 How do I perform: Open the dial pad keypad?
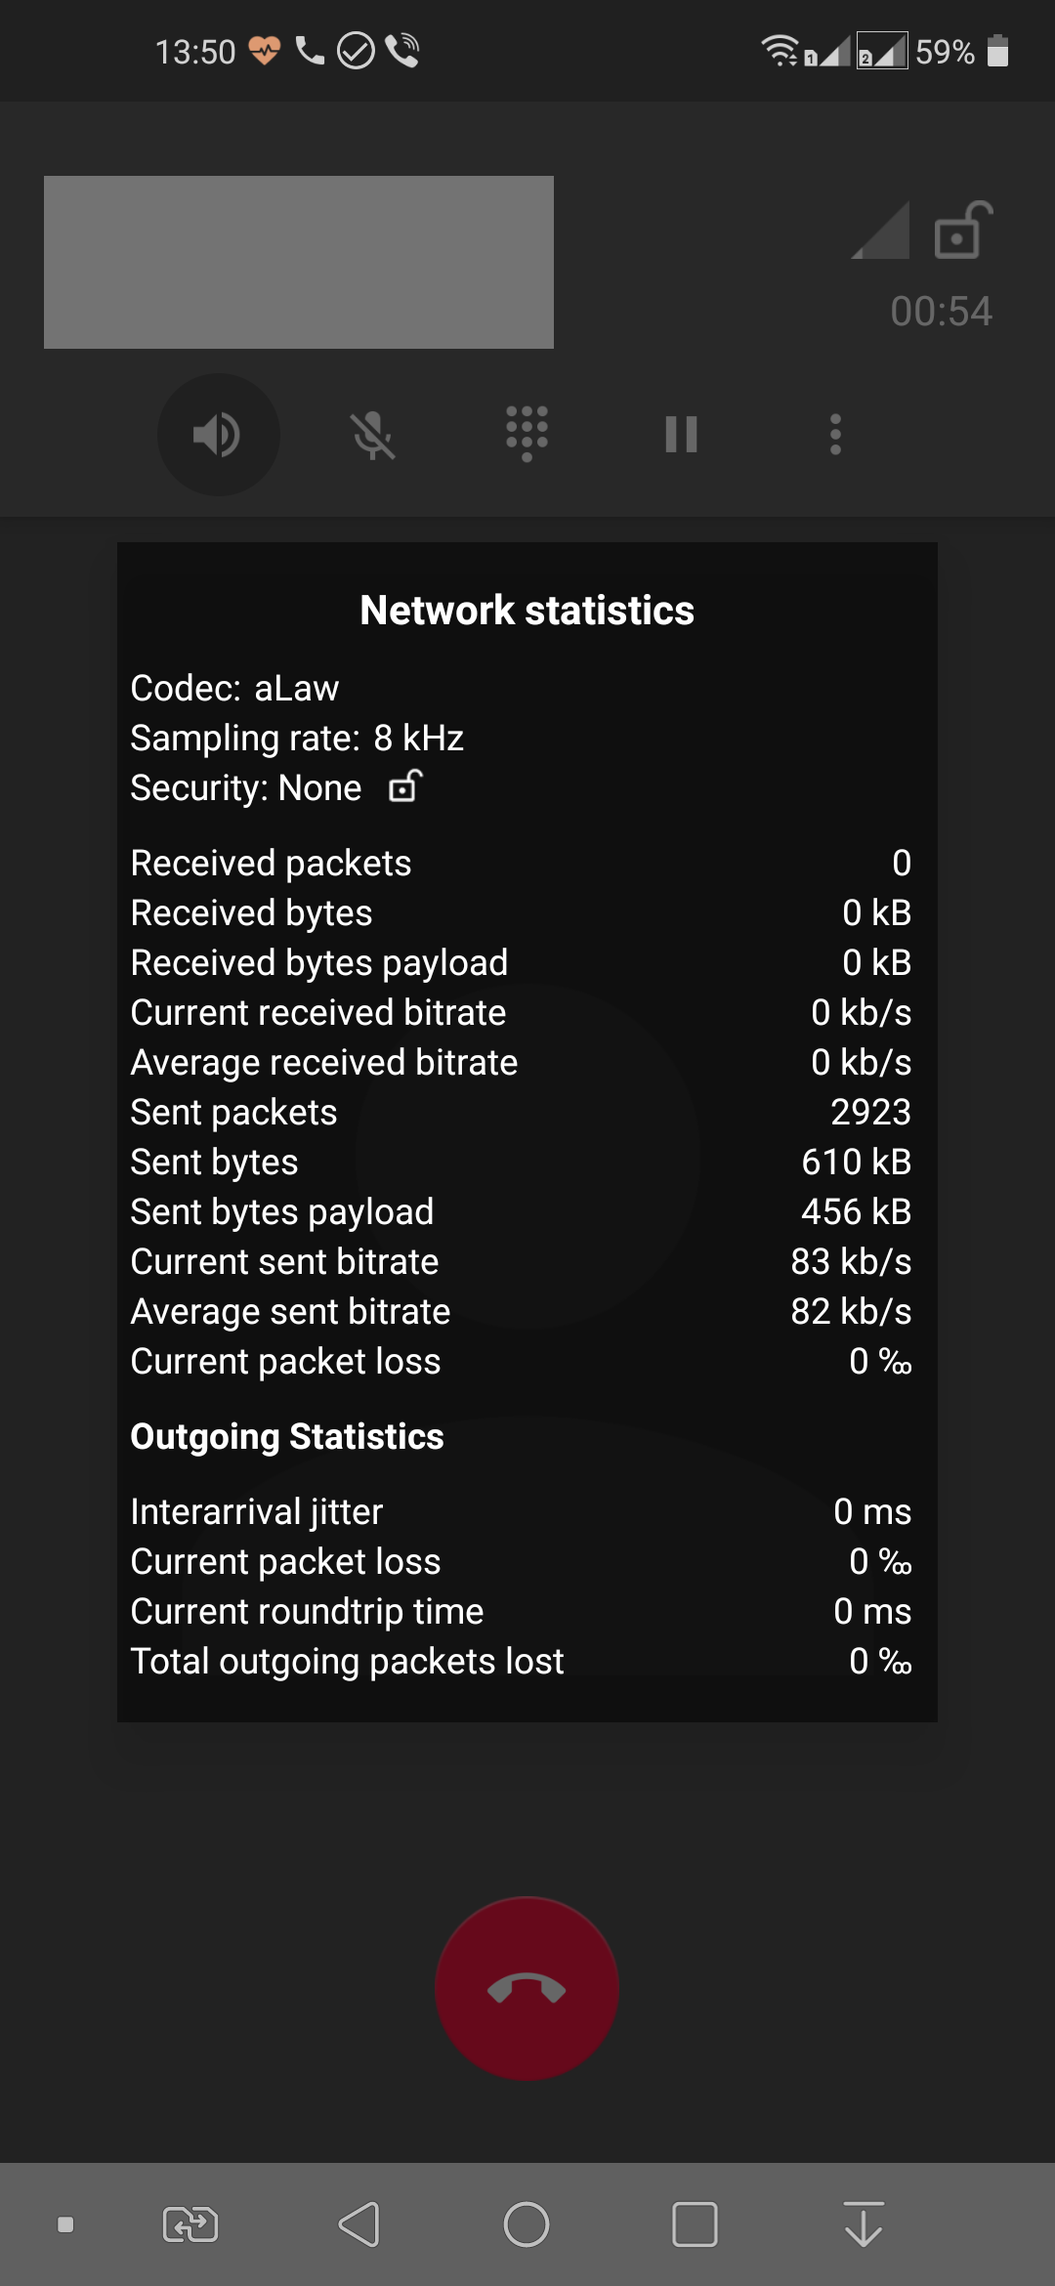point(527,434)
